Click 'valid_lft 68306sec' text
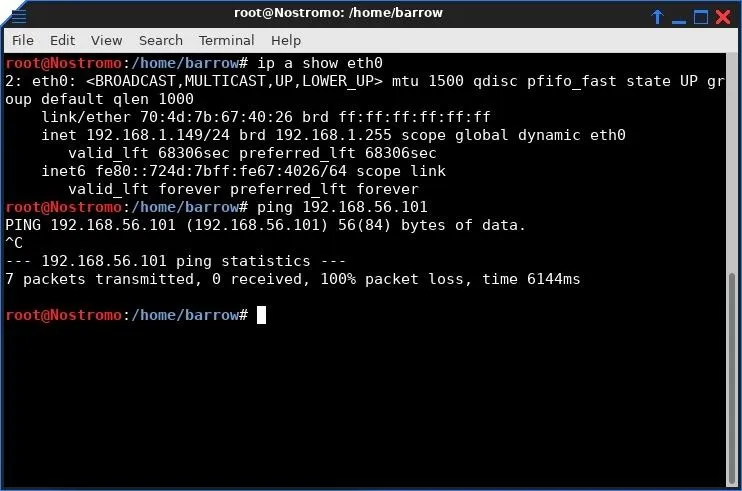This screenshot has height=491, width=742. [x=149, y=153]
